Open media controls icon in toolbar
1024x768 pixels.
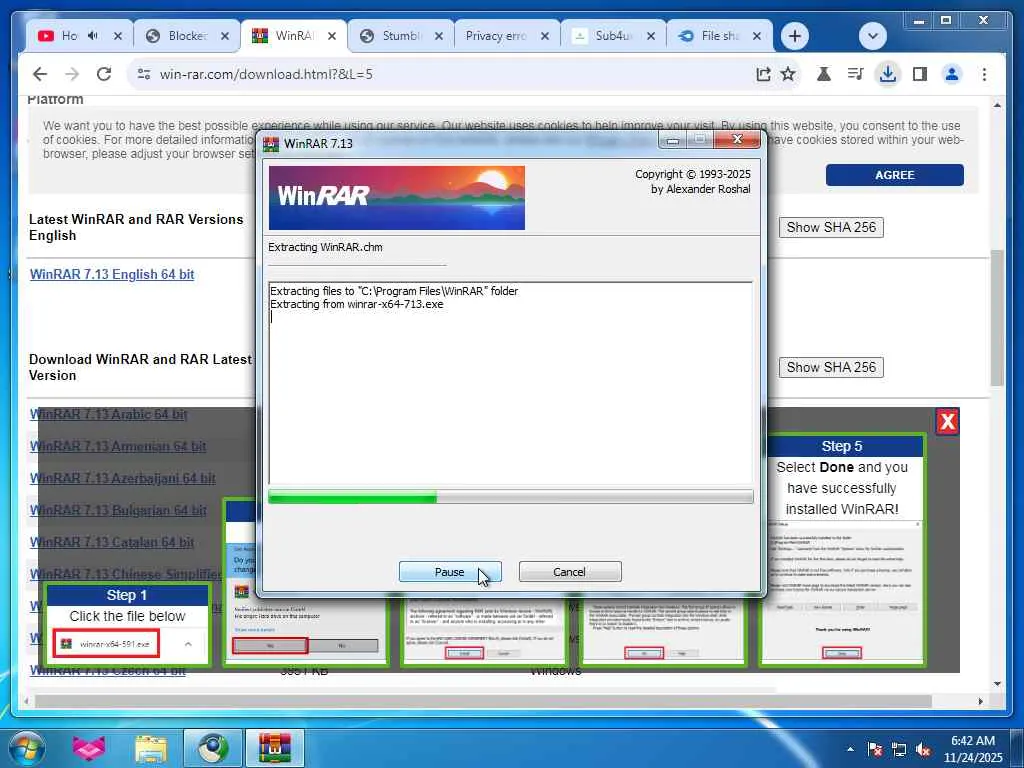pos(856,74)
